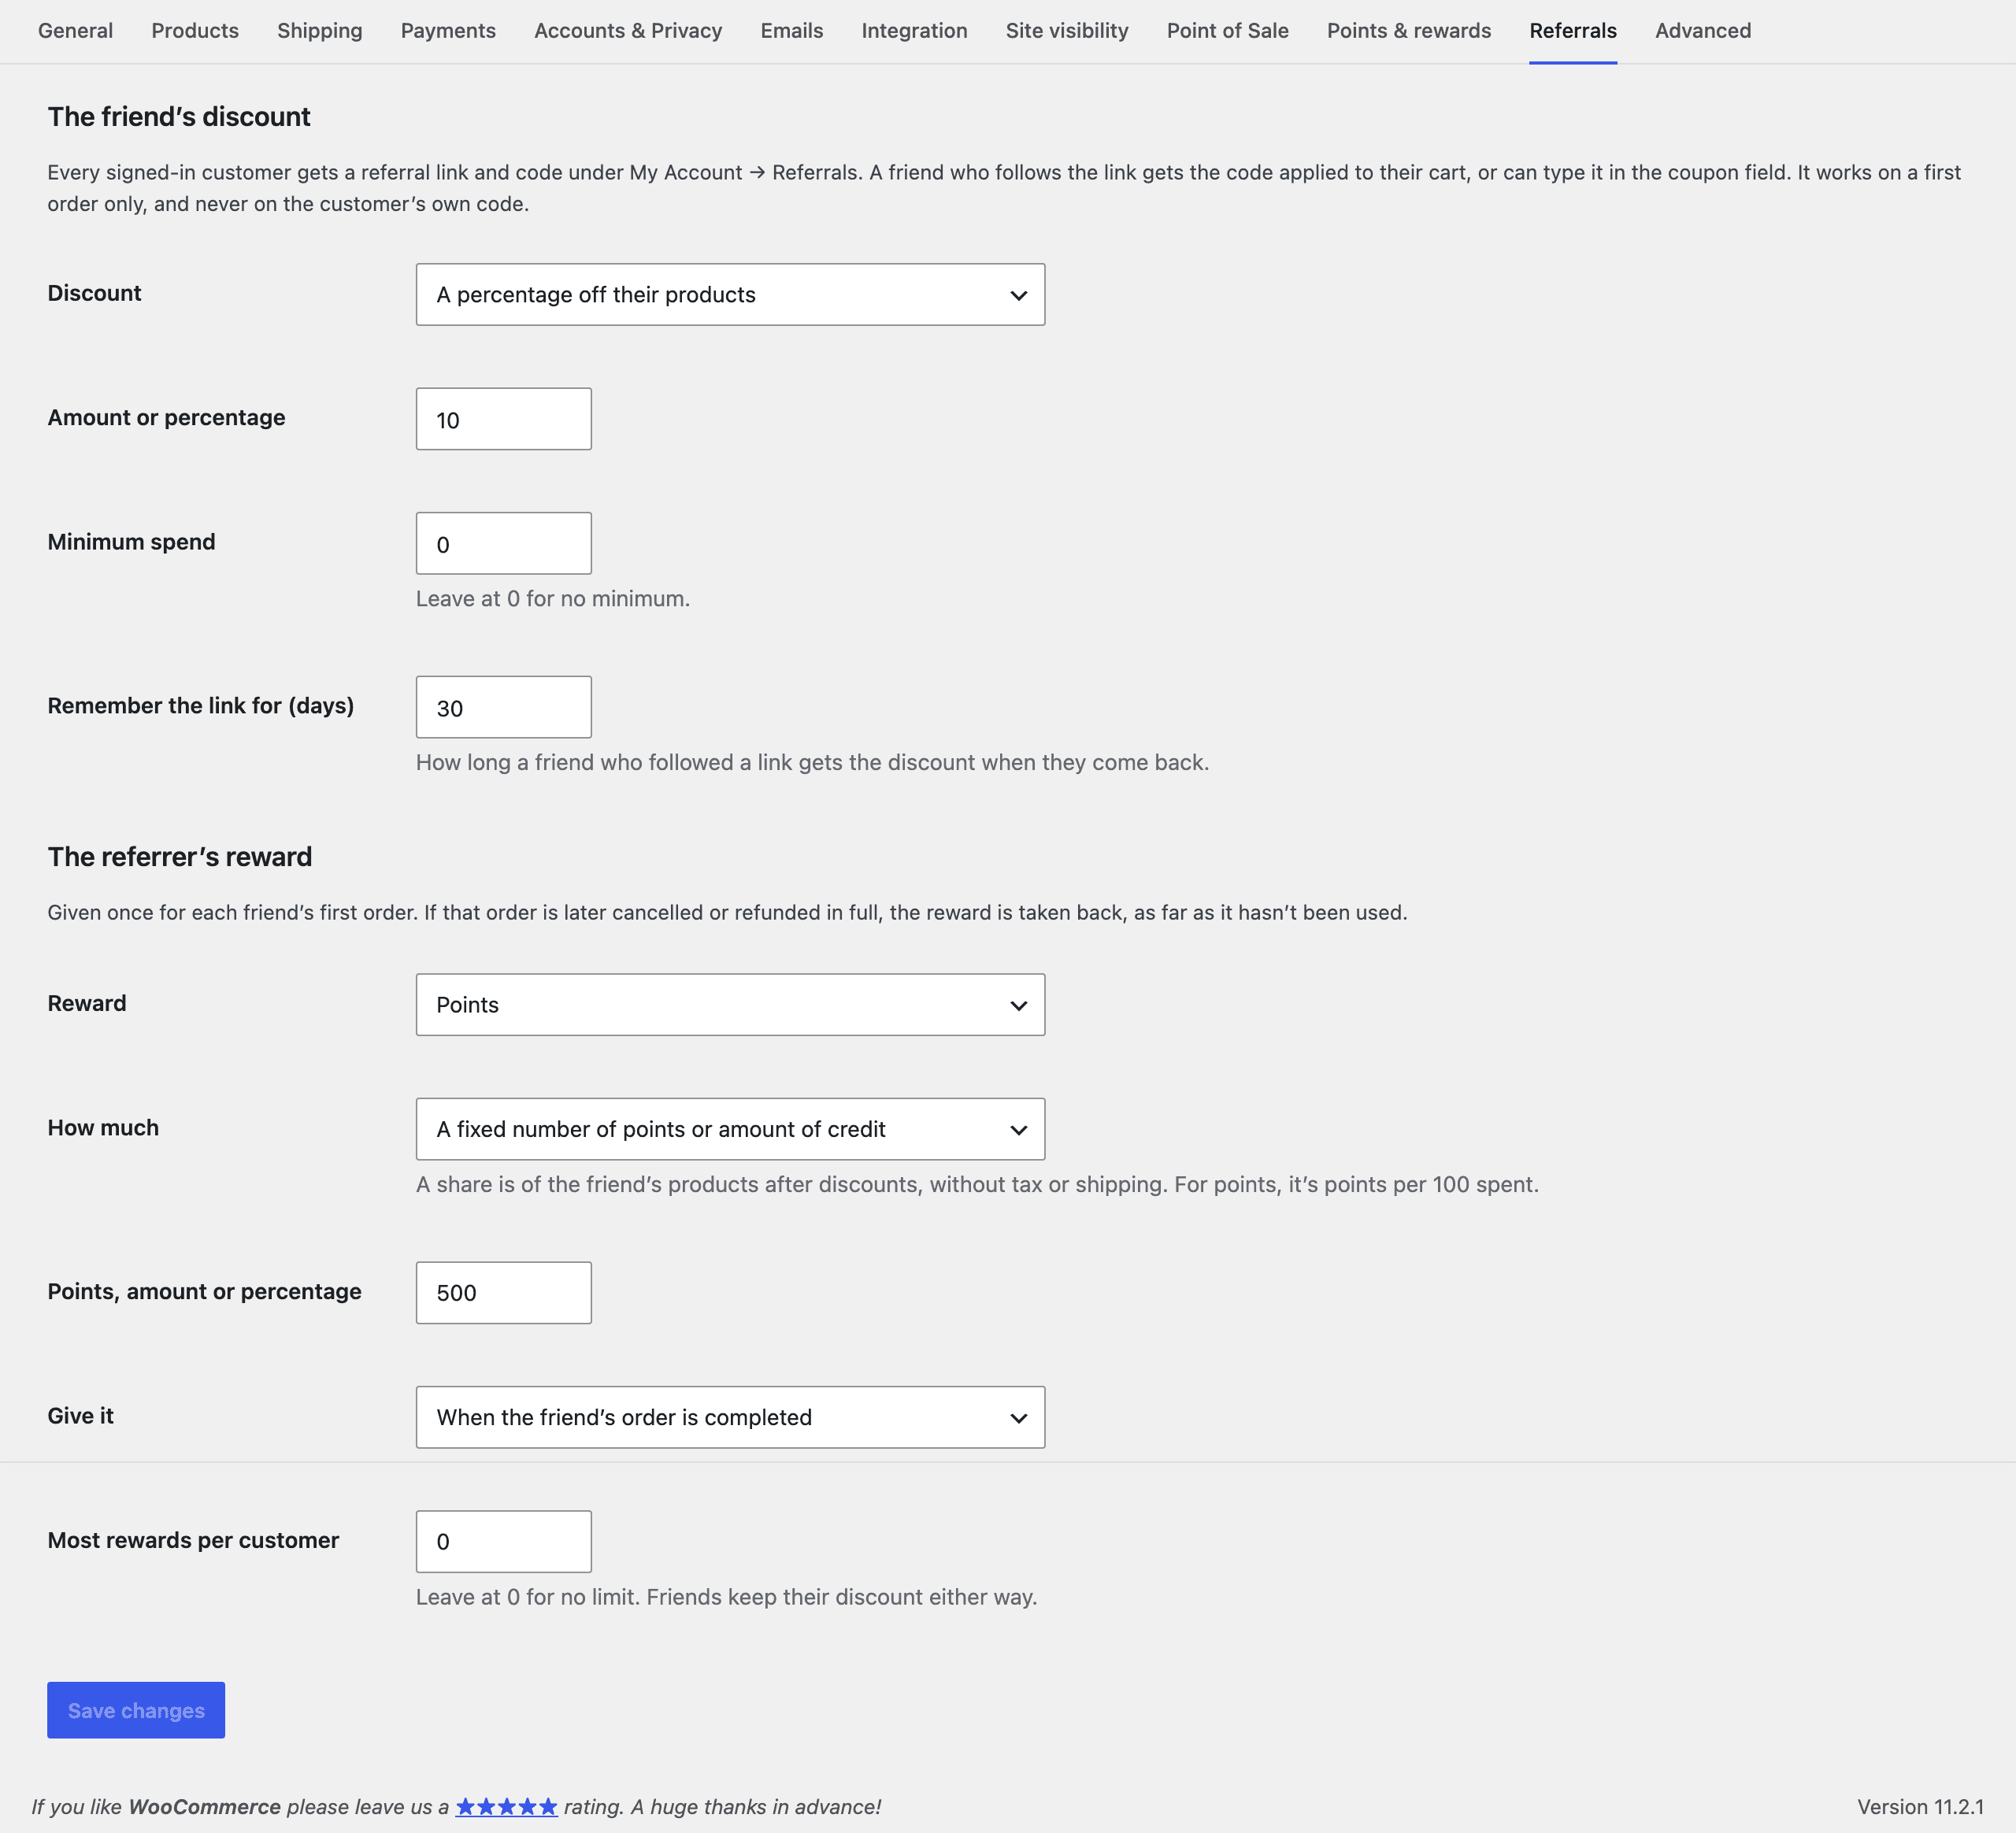Switch to the Advanced tab
The height and width of the screenshot is (1833, 2016).
(1703, 31)
